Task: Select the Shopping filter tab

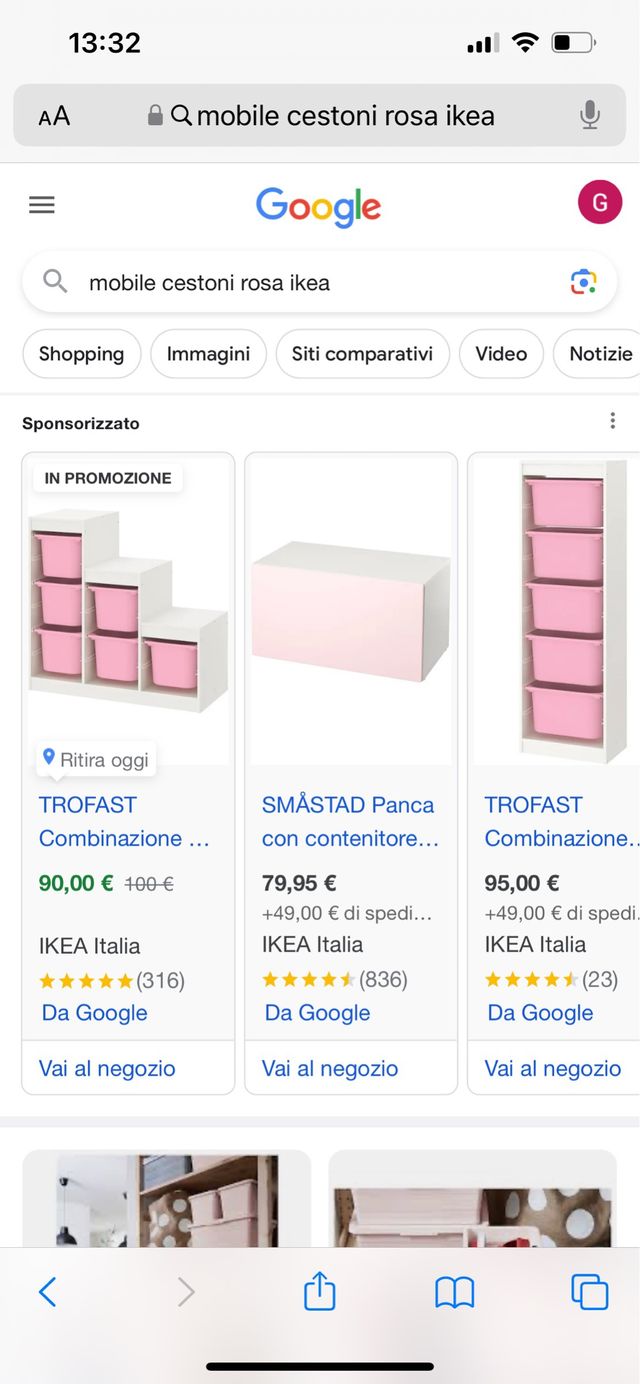Action: pos(81,354)
